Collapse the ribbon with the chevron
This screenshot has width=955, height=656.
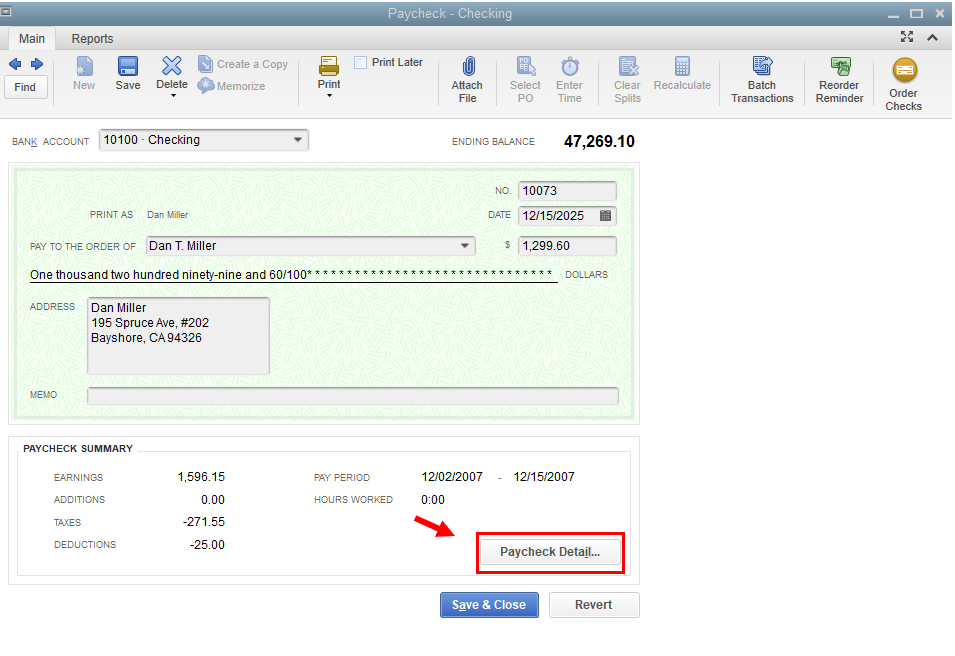pyautogui.click(x=932, y=38)
